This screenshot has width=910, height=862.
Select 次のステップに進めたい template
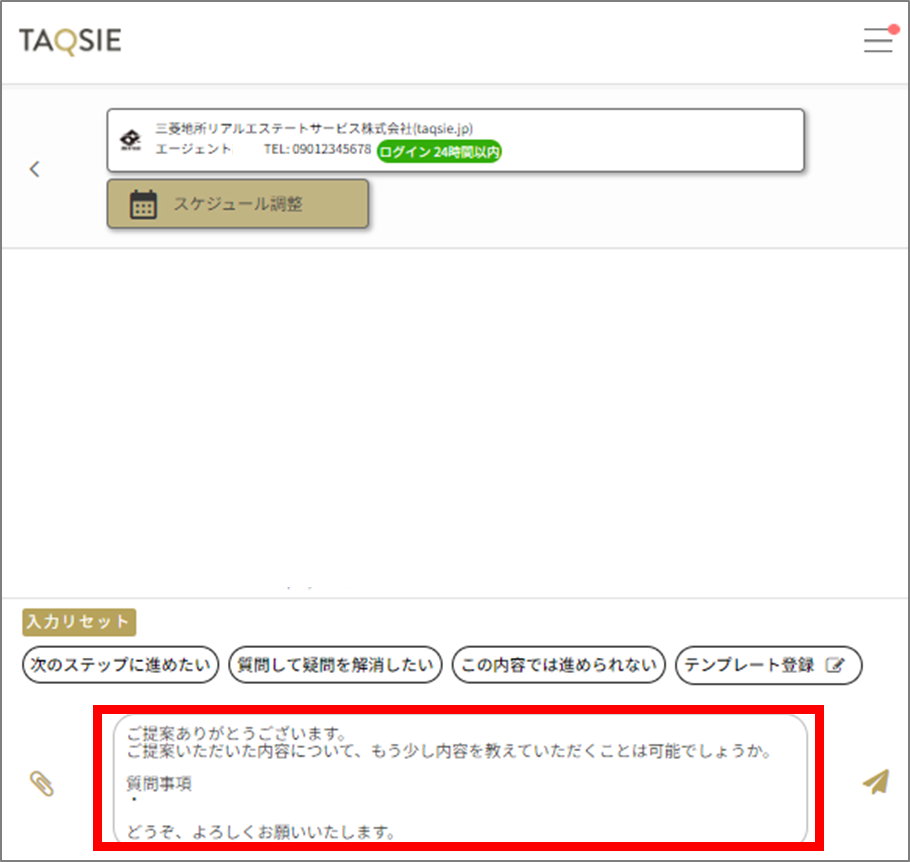[120, 665]
